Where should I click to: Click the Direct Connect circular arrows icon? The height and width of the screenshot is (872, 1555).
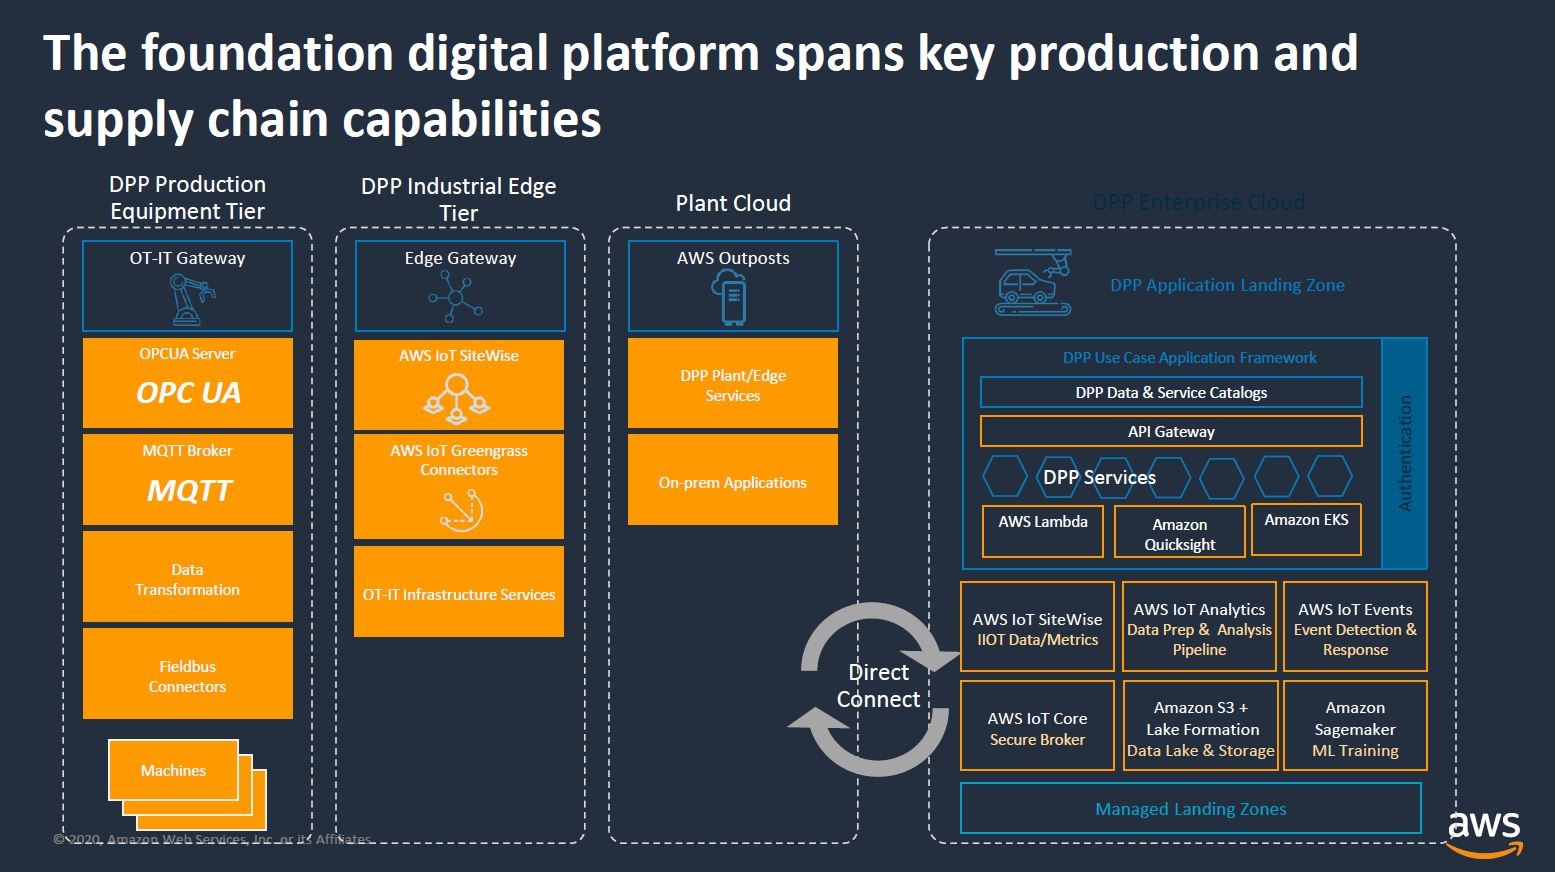(875, 688)
